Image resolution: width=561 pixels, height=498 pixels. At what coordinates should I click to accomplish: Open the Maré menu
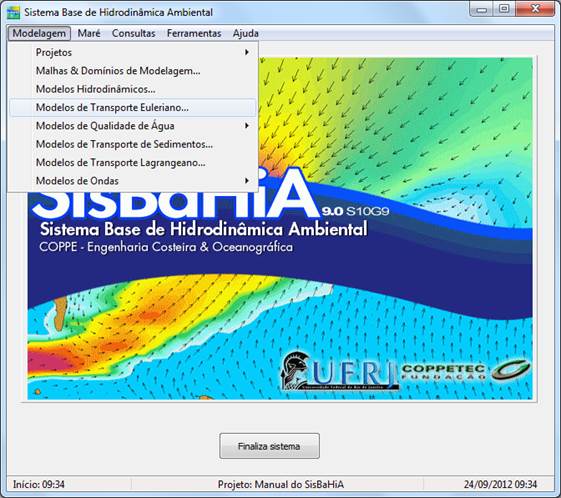click(x=89, y=33)
